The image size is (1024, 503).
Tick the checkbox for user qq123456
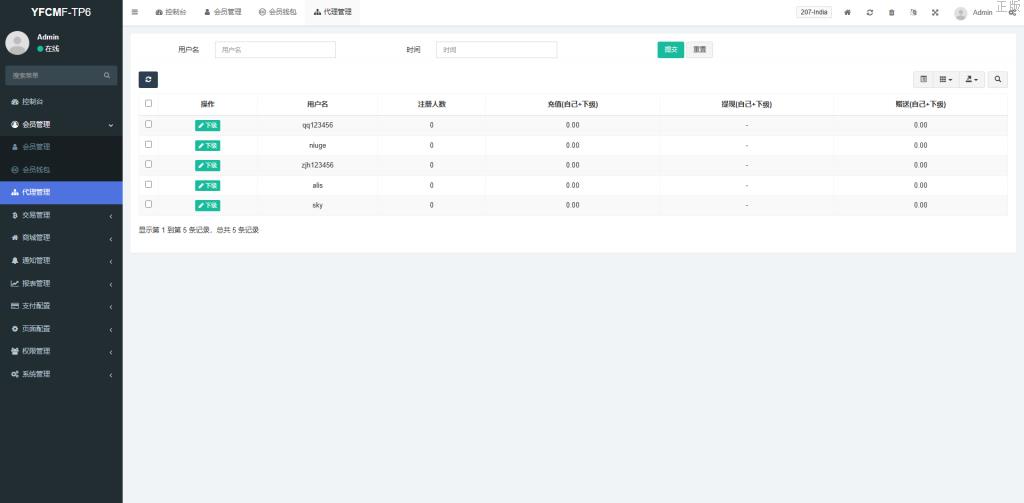[149, 124]
